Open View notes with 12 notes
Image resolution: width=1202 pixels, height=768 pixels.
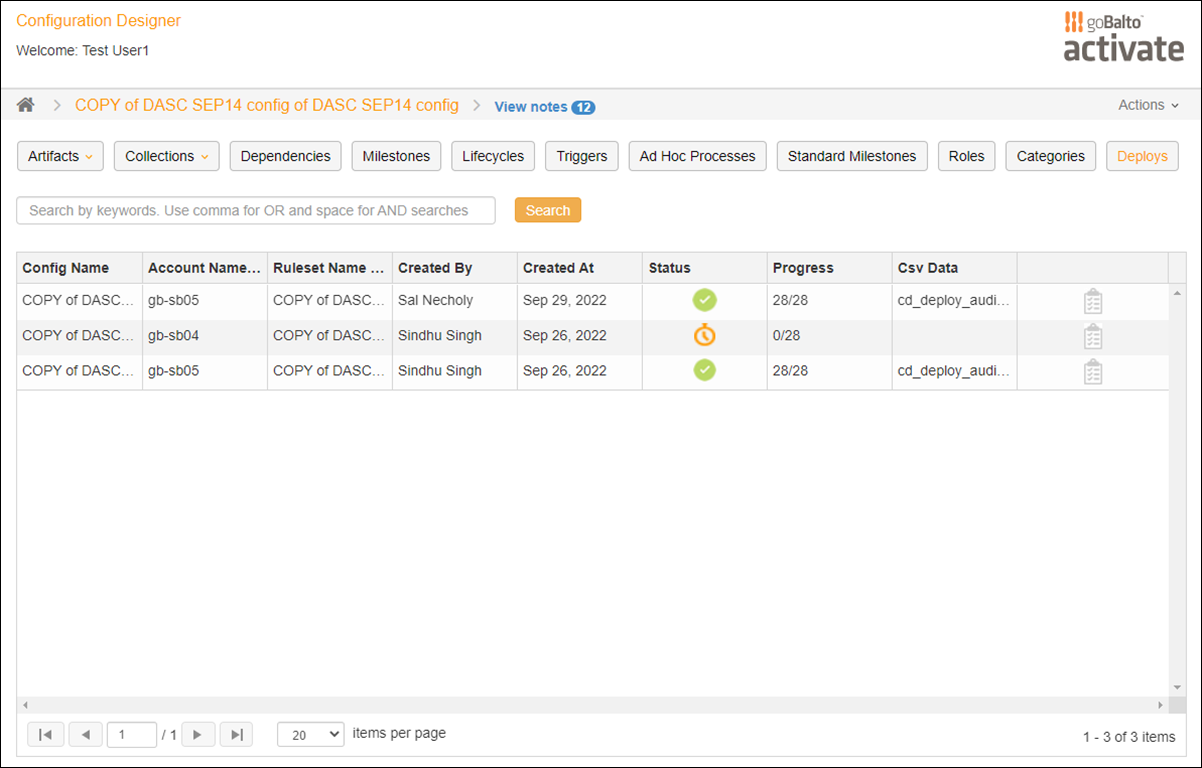(x=544, y=106)
